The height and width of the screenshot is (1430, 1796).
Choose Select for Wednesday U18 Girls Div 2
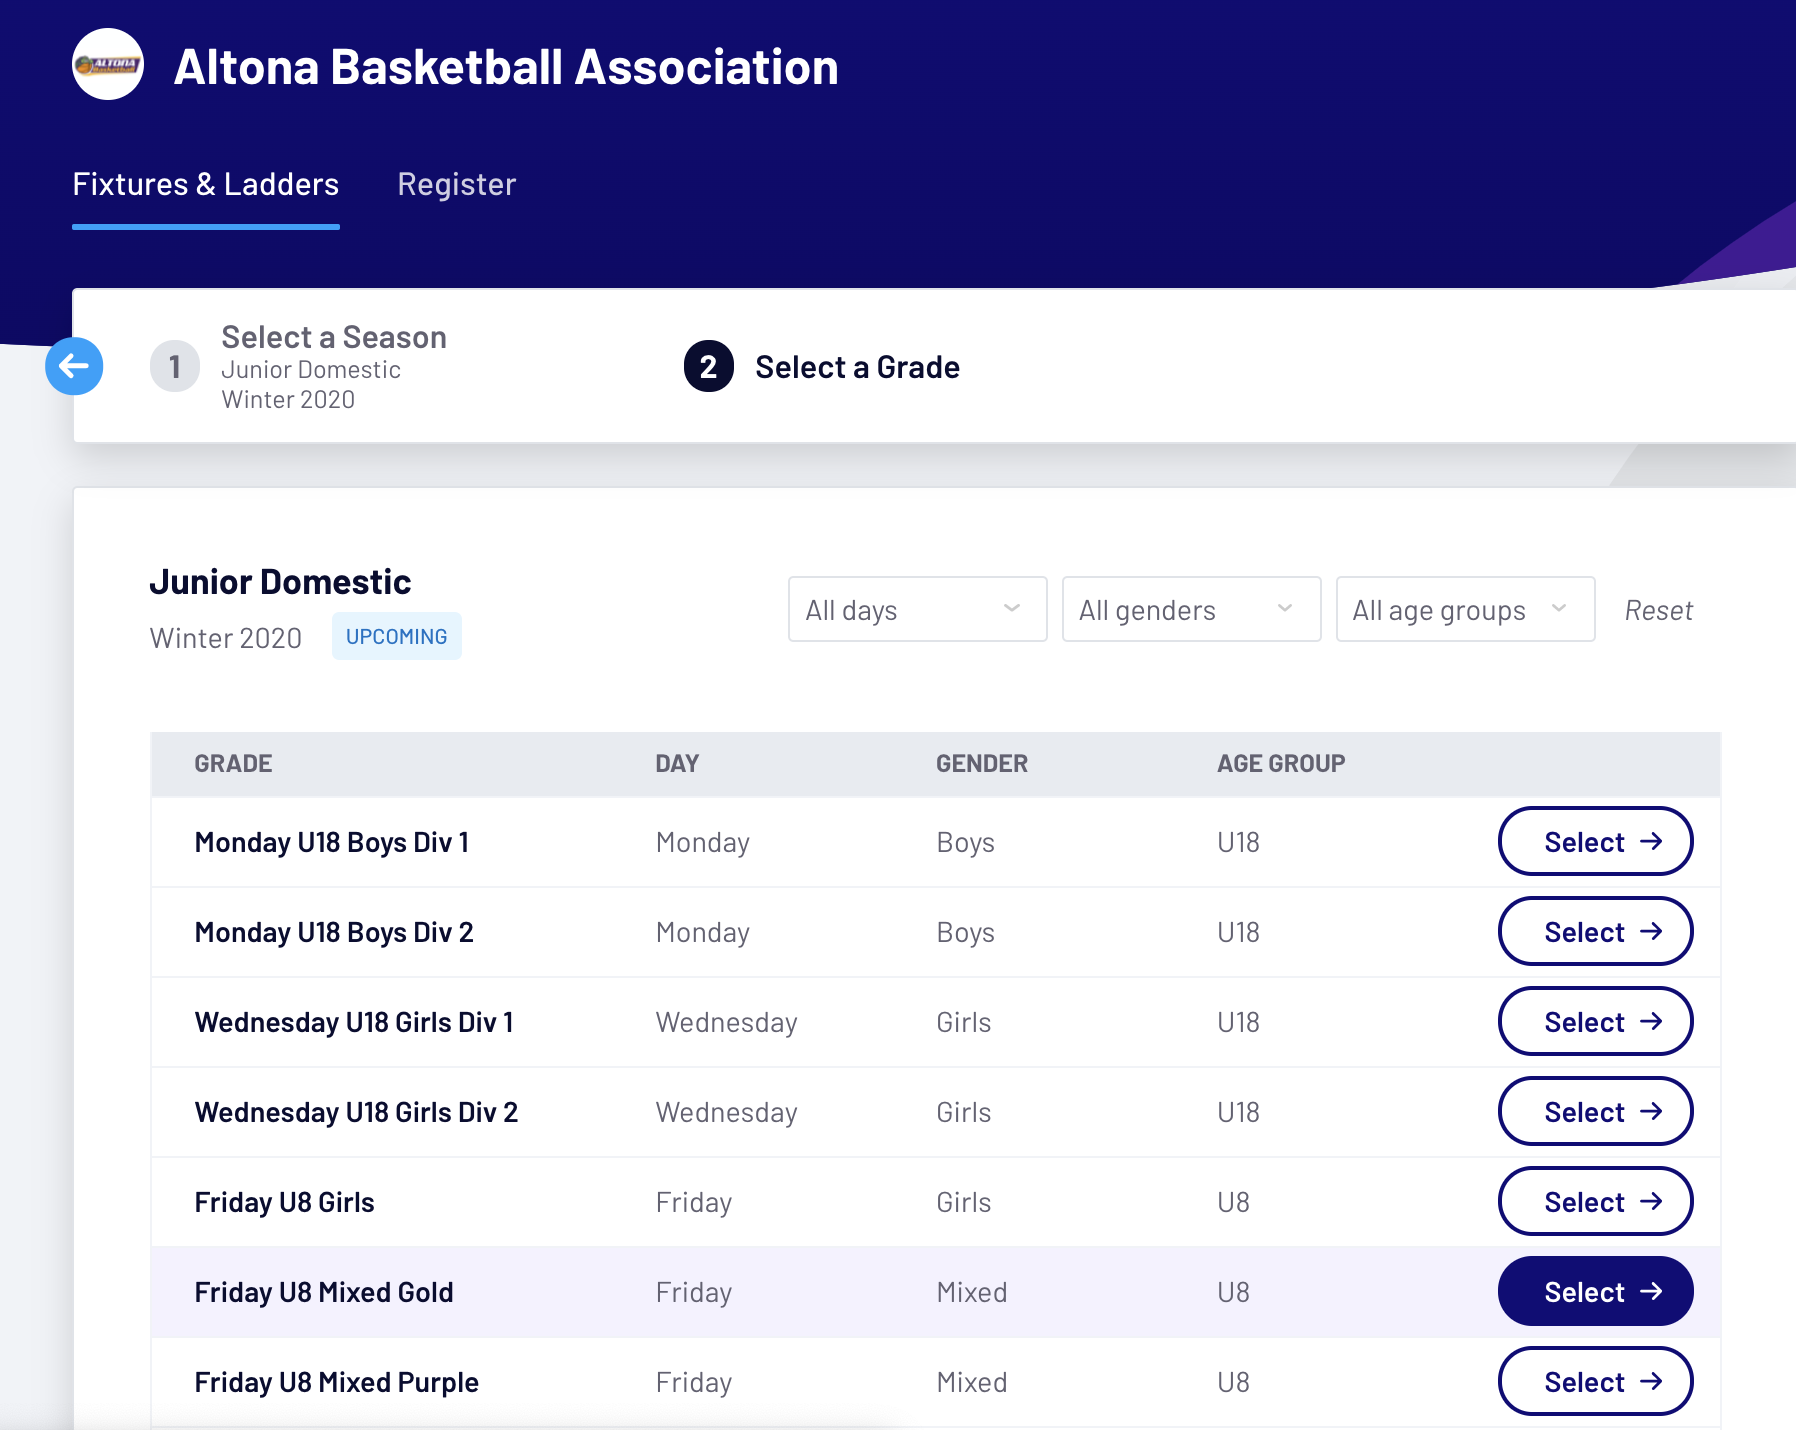(1594, 1112)
